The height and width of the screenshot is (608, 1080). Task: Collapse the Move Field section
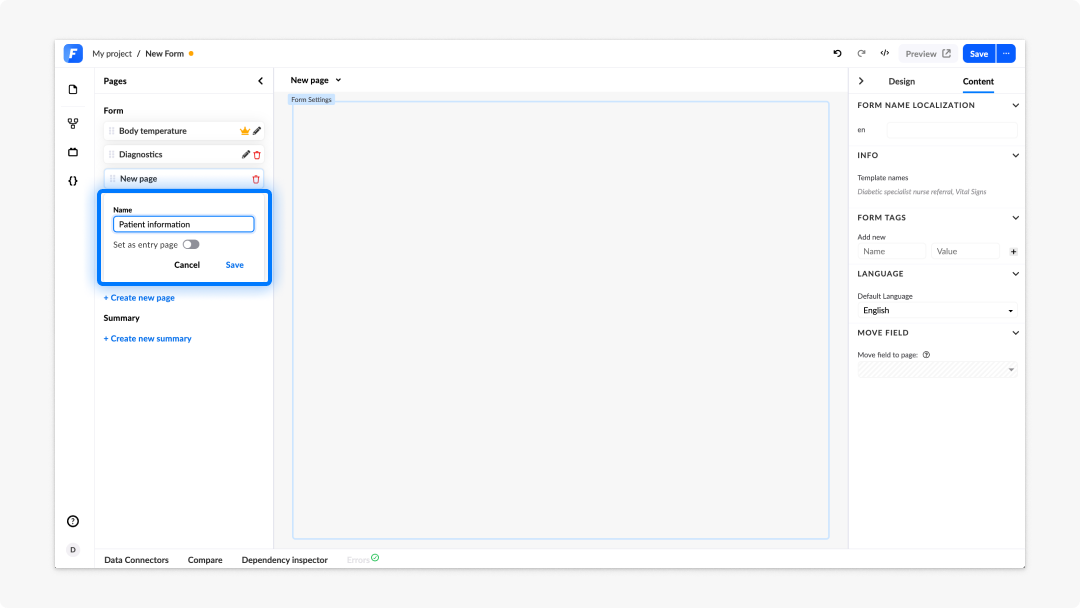1015,333
